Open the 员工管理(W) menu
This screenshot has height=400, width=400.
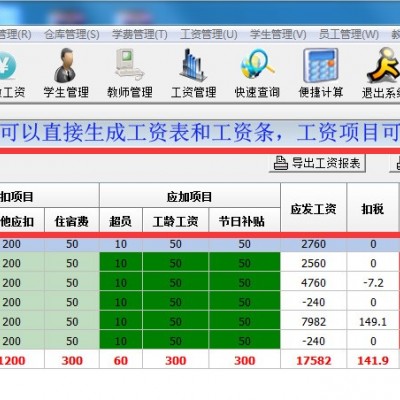pyautogui.click(x=349, y=34)
